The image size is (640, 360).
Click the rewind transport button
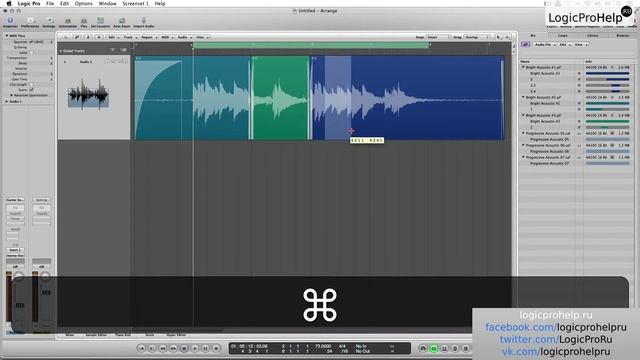162,348
